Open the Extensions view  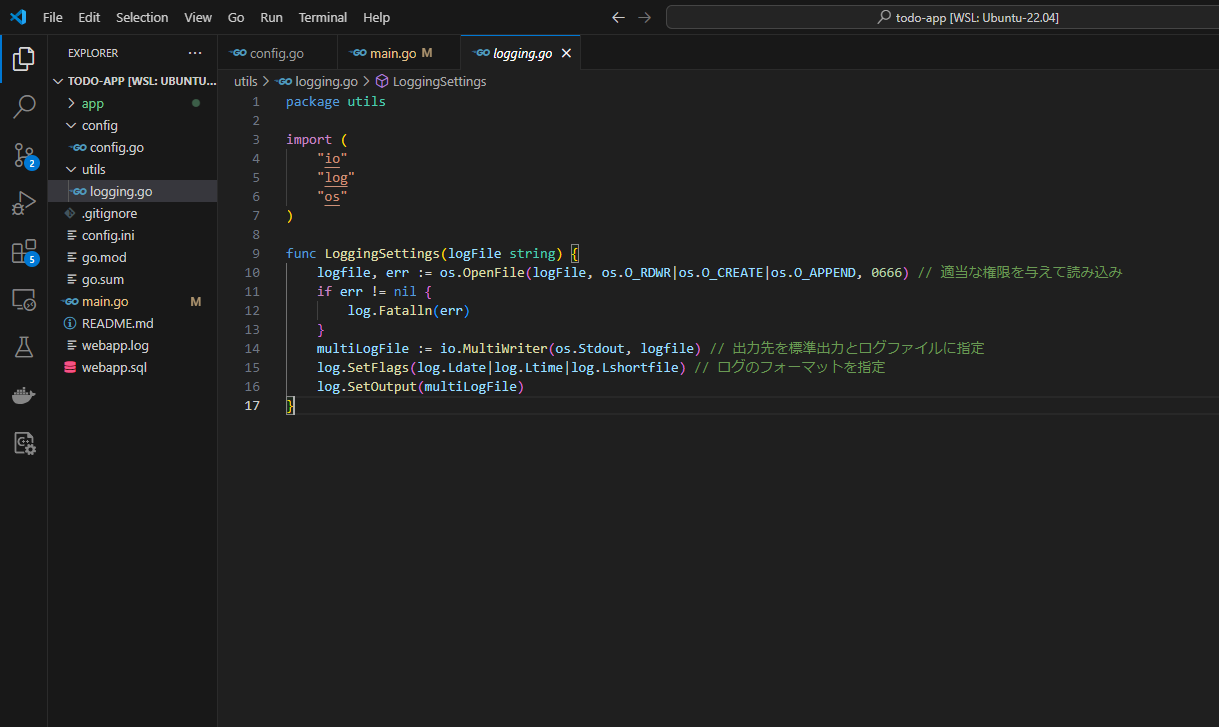(x=24, y=252)
